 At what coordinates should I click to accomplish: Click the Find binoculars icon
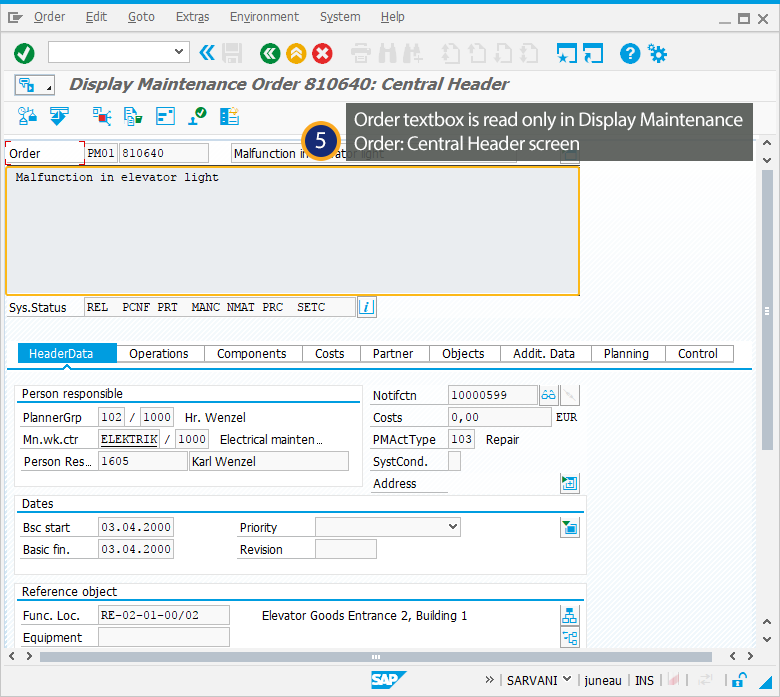[x=388, y=53]
